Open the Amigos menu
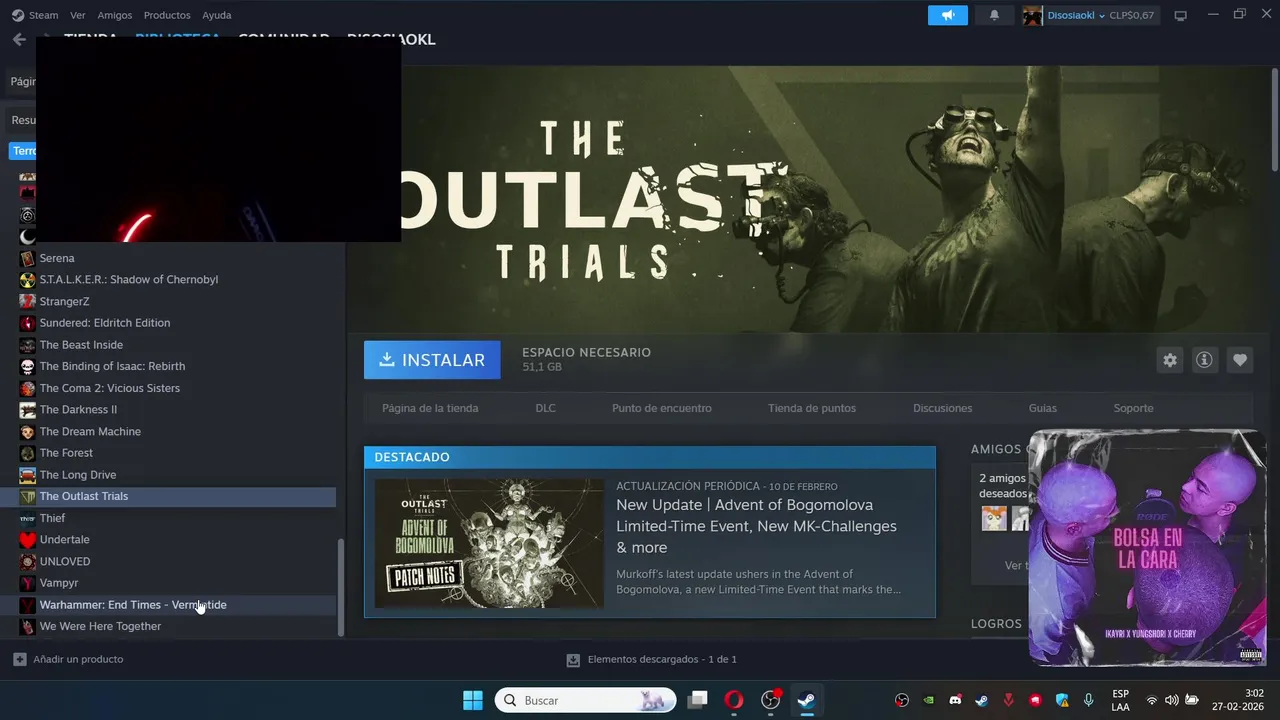 pyautogui.click(x=115, y=15)
